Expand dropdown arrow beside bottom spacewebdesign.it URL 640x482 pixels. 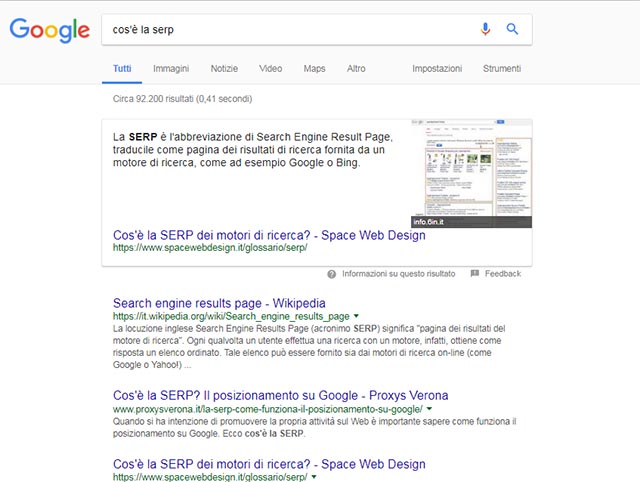click(x=314, y=476)
